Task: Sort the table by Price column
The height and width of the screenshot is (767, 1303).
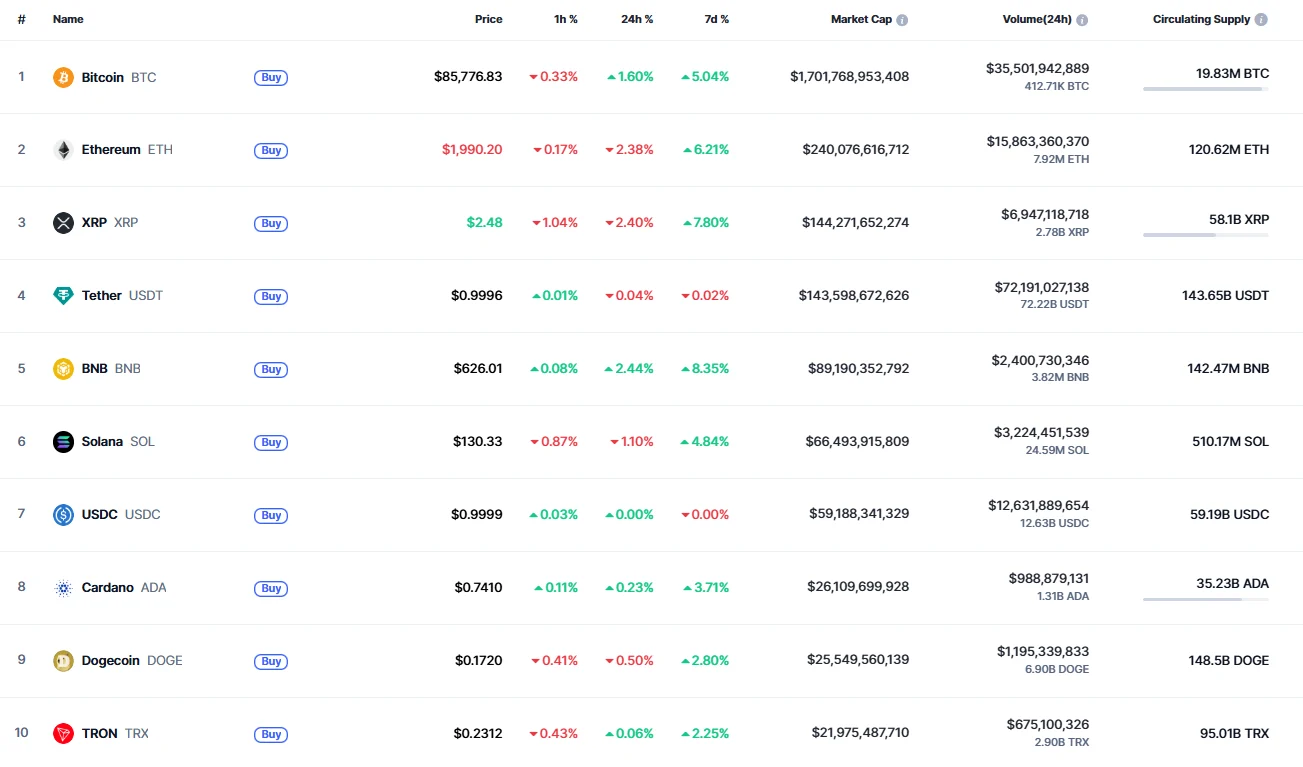Action: pos(488,19)
